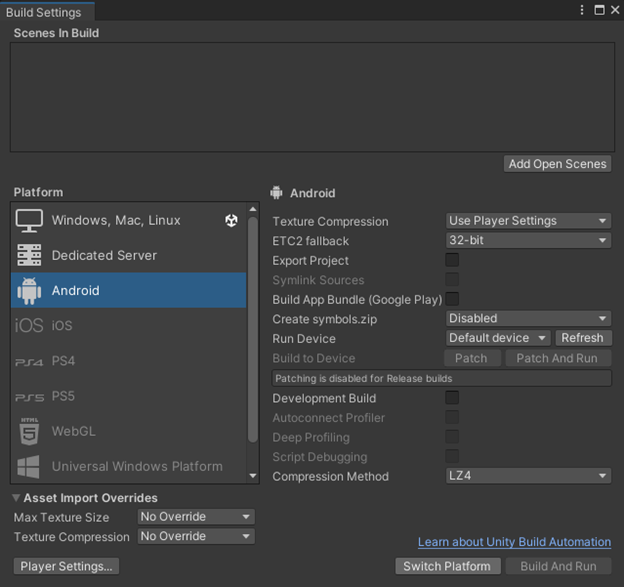The width and height of the screenshot is (624, 587).
Task: Toggle Build App Bundle (Google Play) checkbox
Action: tap(452, 299)
